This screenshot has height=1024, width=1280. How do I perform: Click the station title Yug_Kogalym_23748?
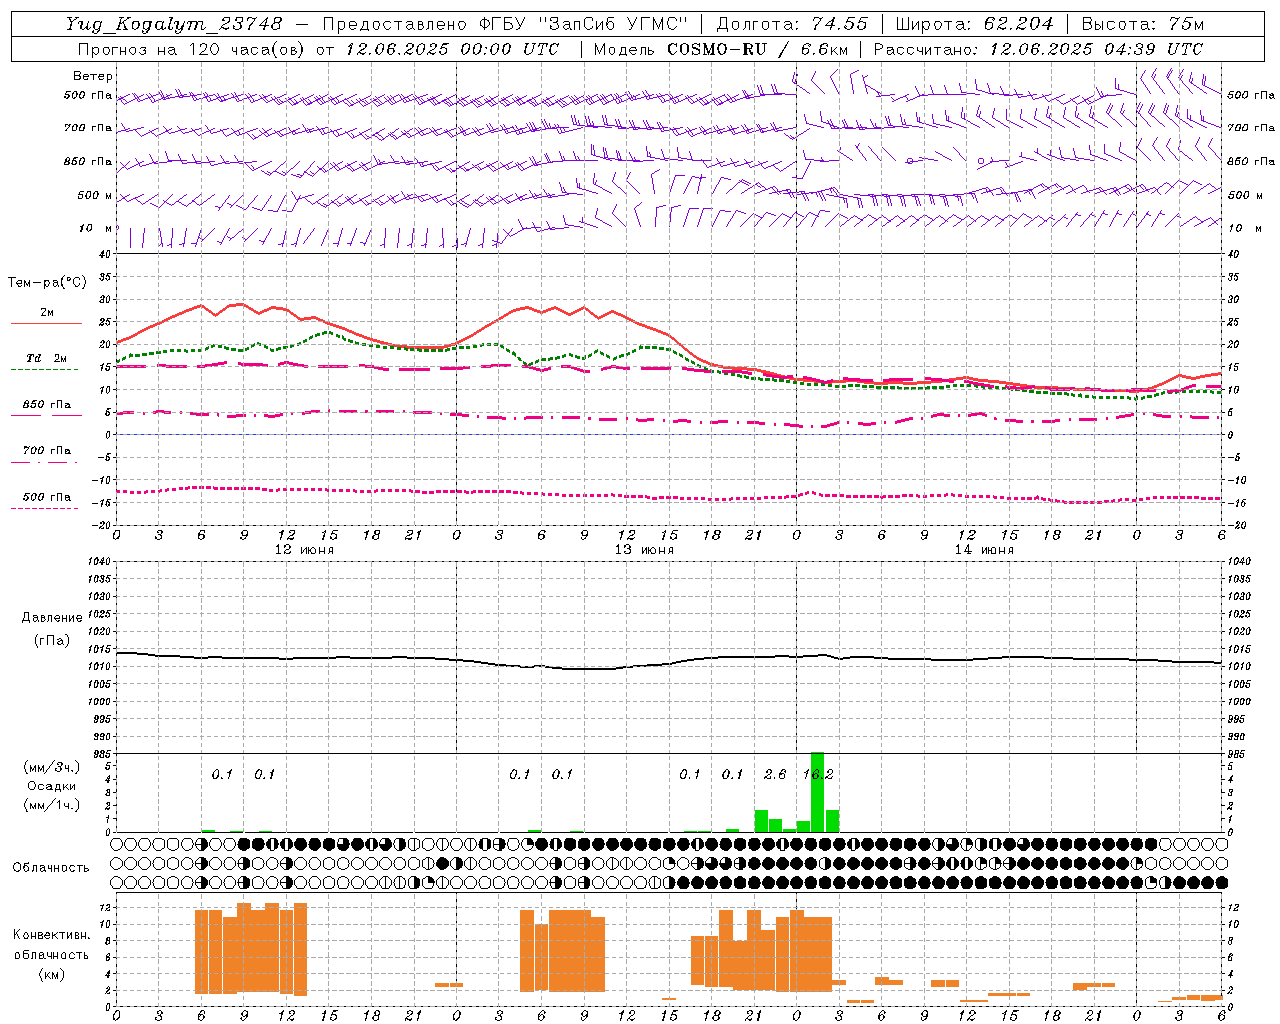174,23
